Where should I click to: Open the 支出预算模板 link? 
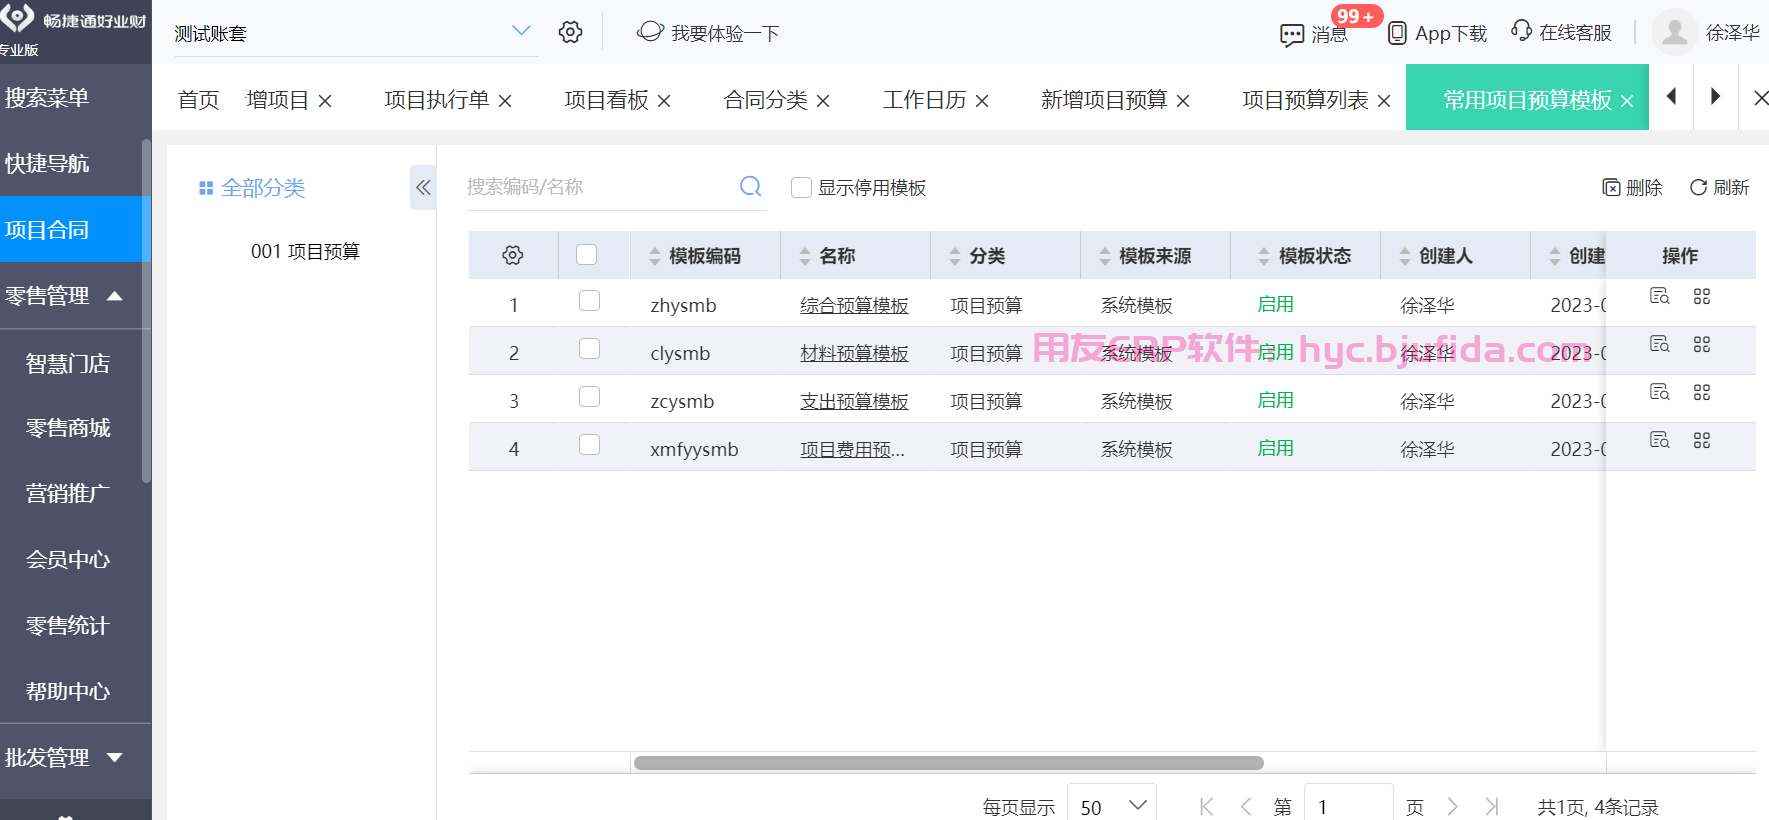tap(854, 402)
